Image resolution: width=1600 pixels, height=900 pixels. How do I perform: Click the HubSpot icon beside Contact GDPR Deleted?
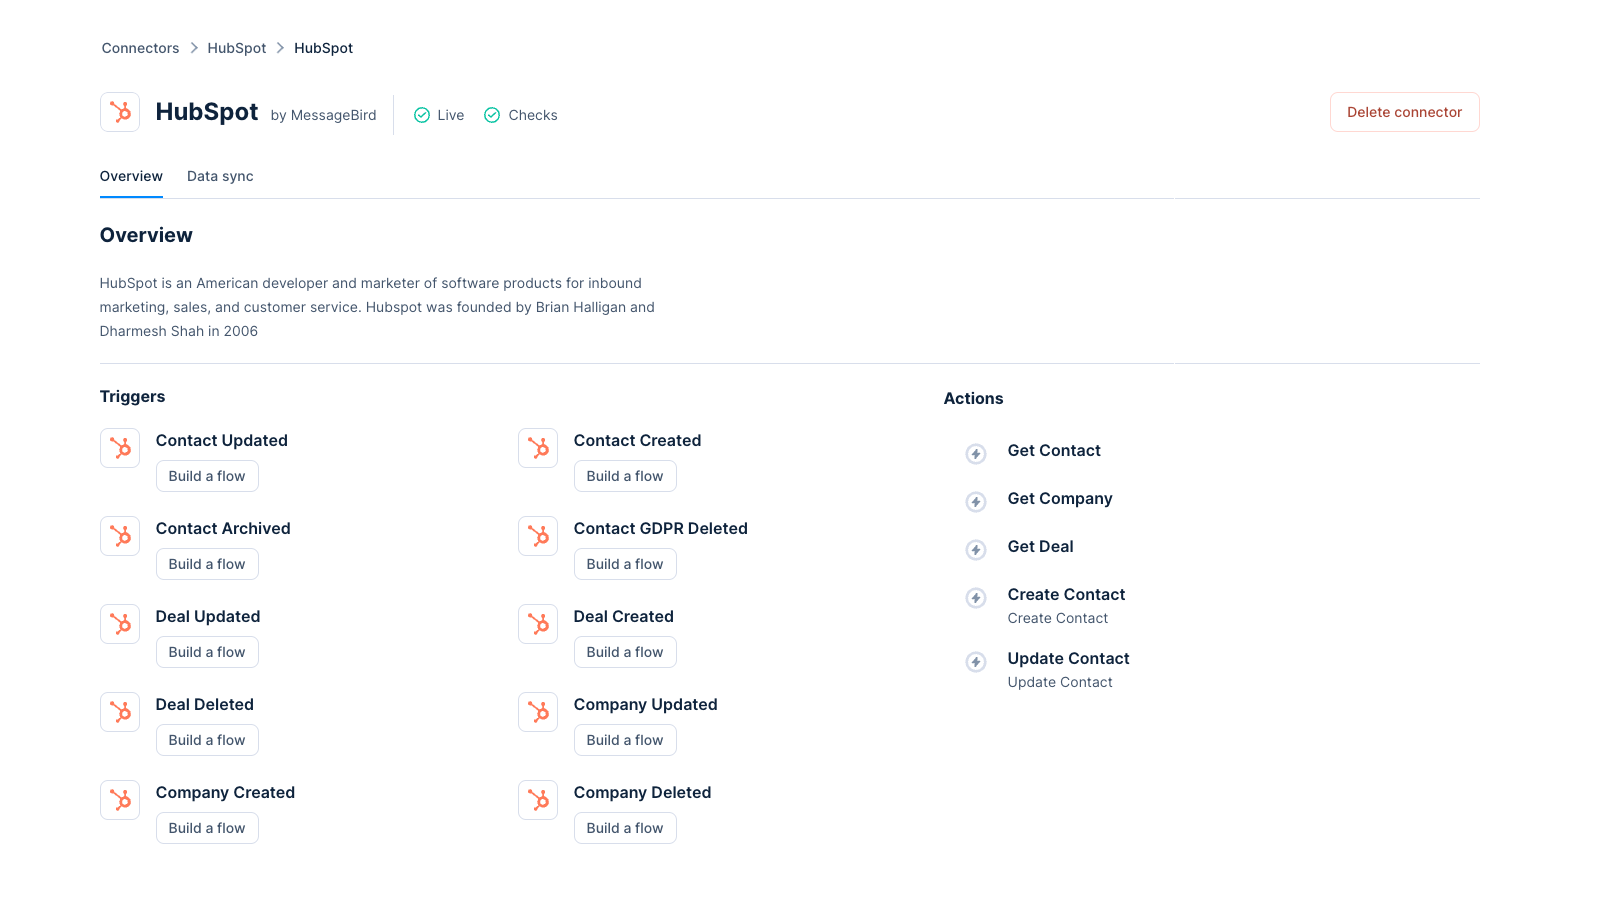pos(538,536)
